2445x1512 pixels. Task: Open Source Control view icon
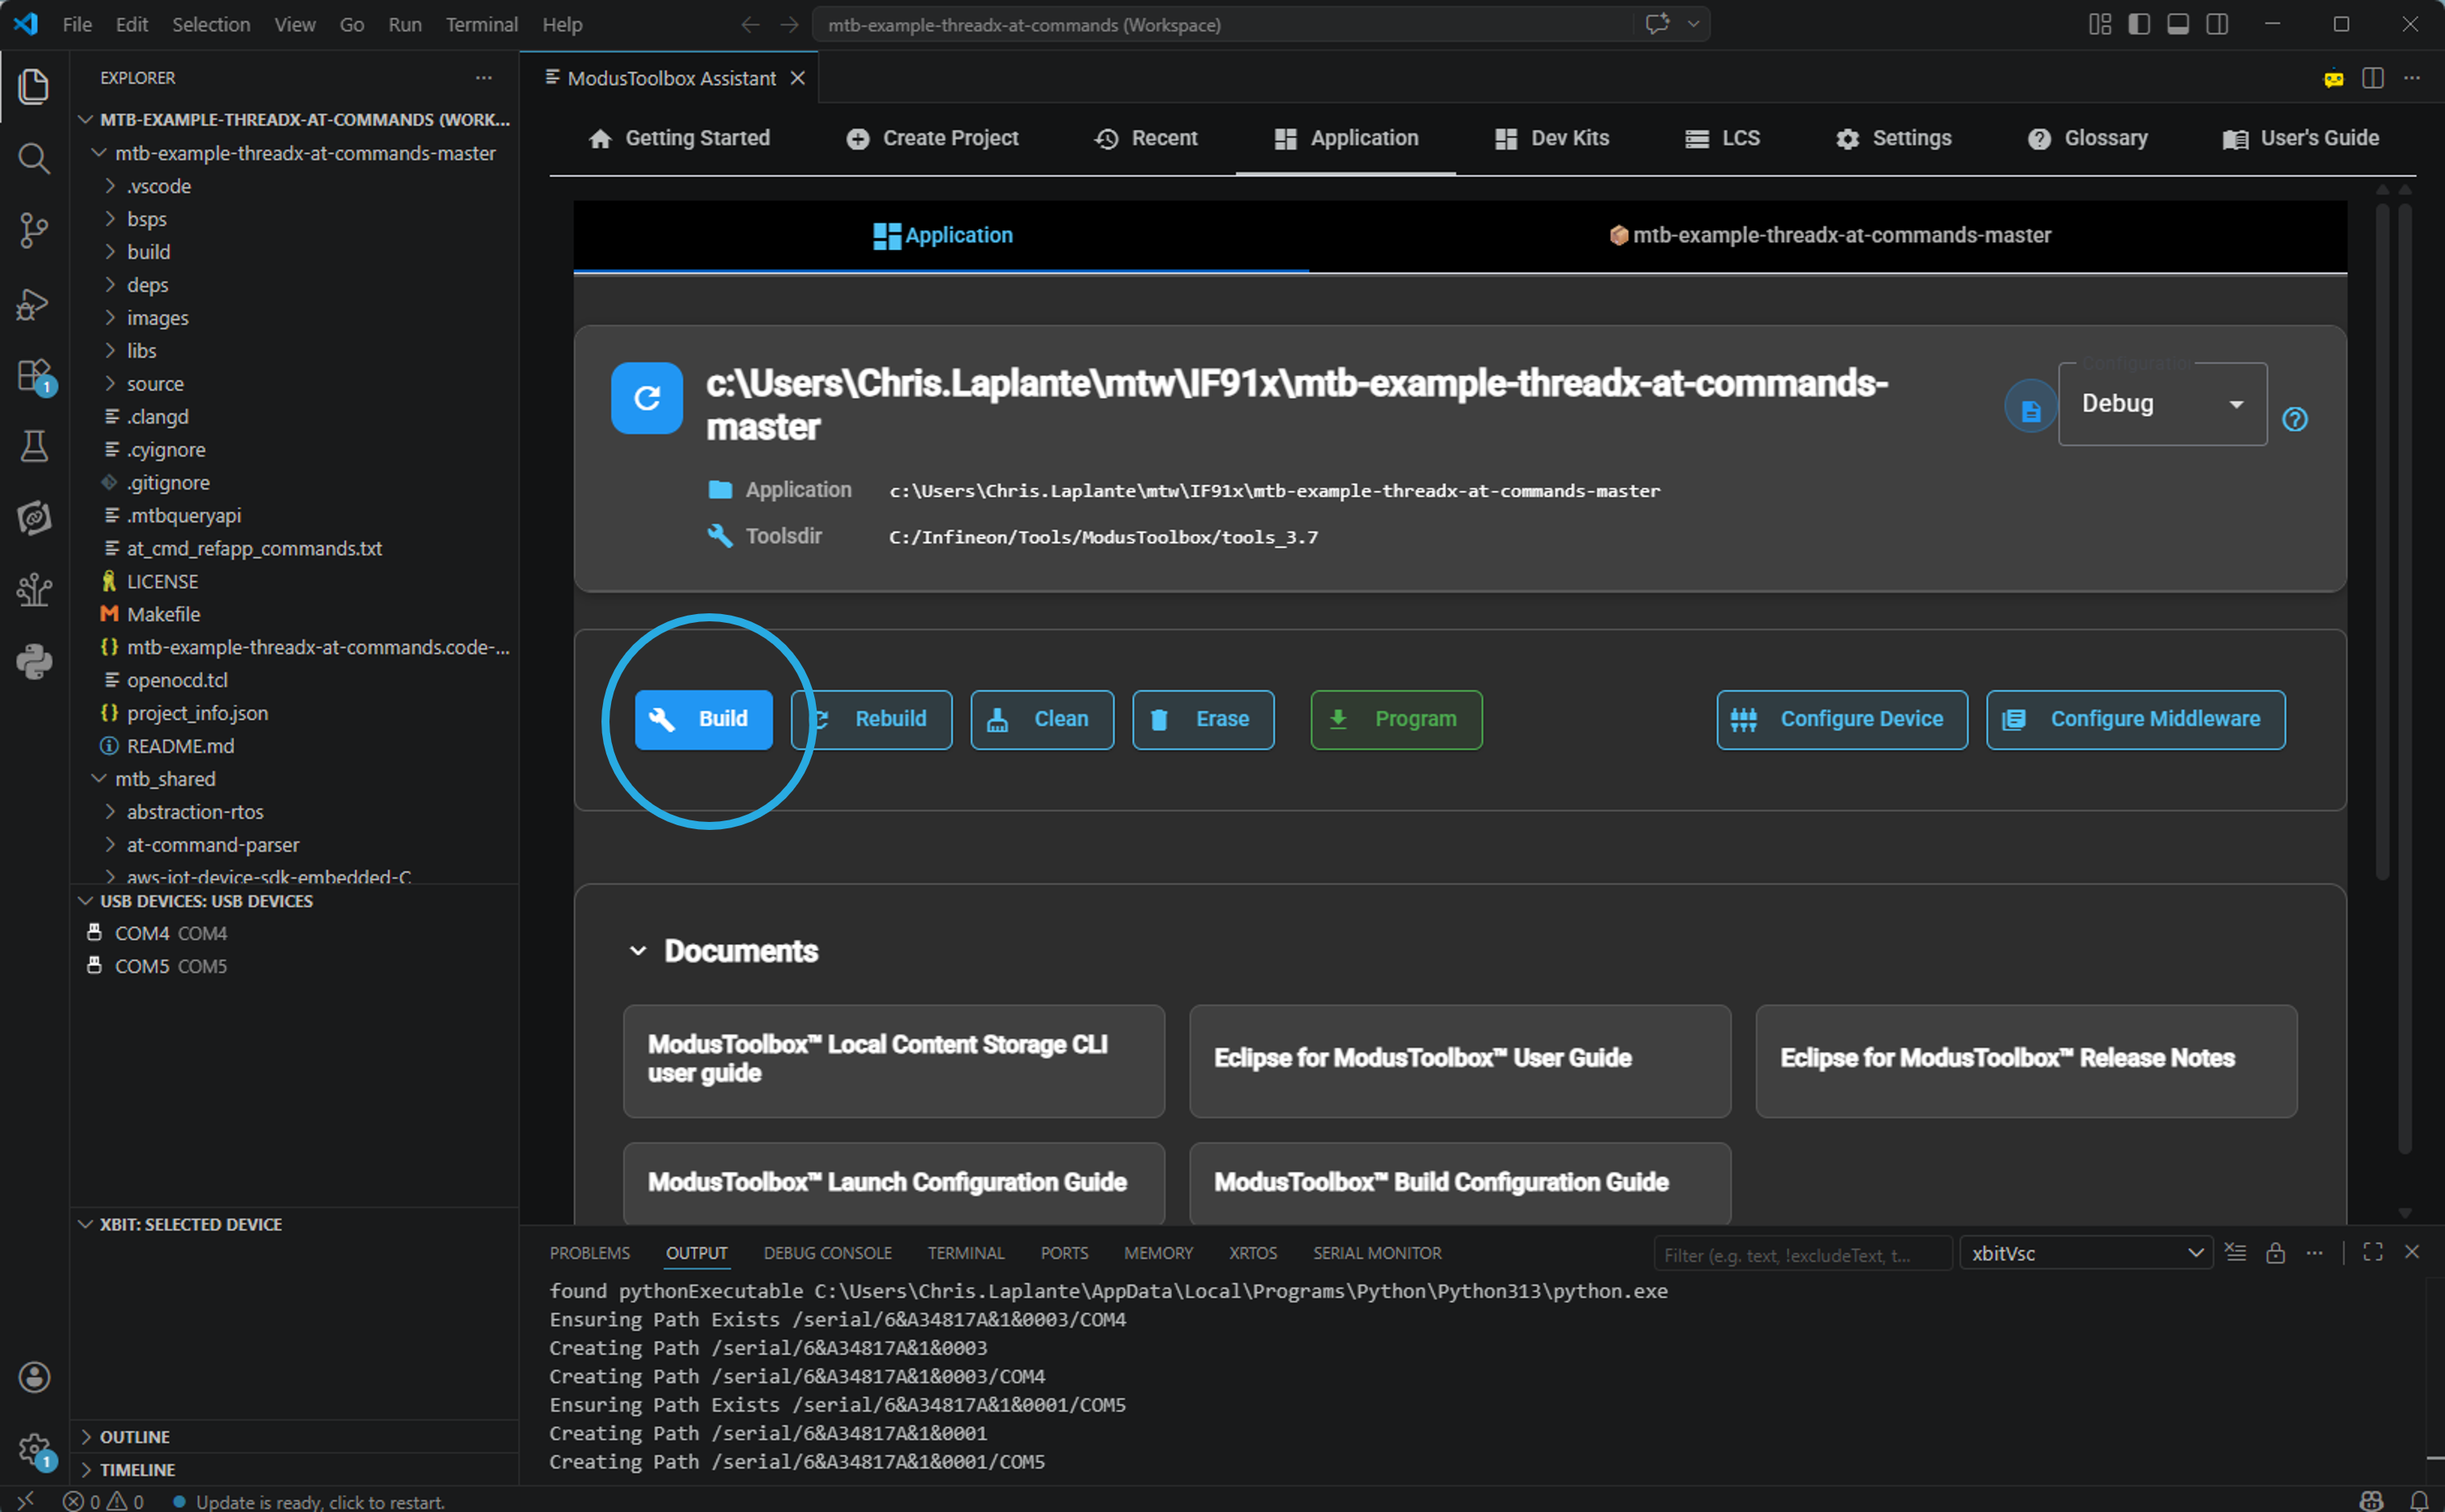click(x=34, y=230)
